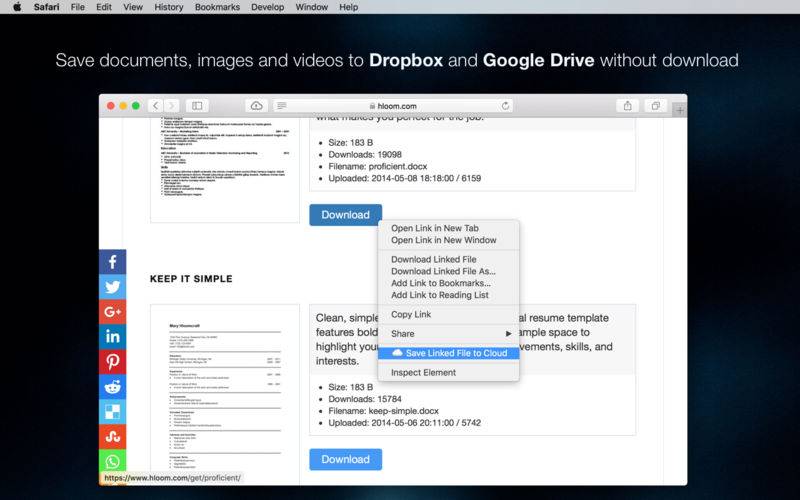The height and width of the screenshot is (500, 800).
Task: Click Download button for proficient.docx
Action: [345, 215]
